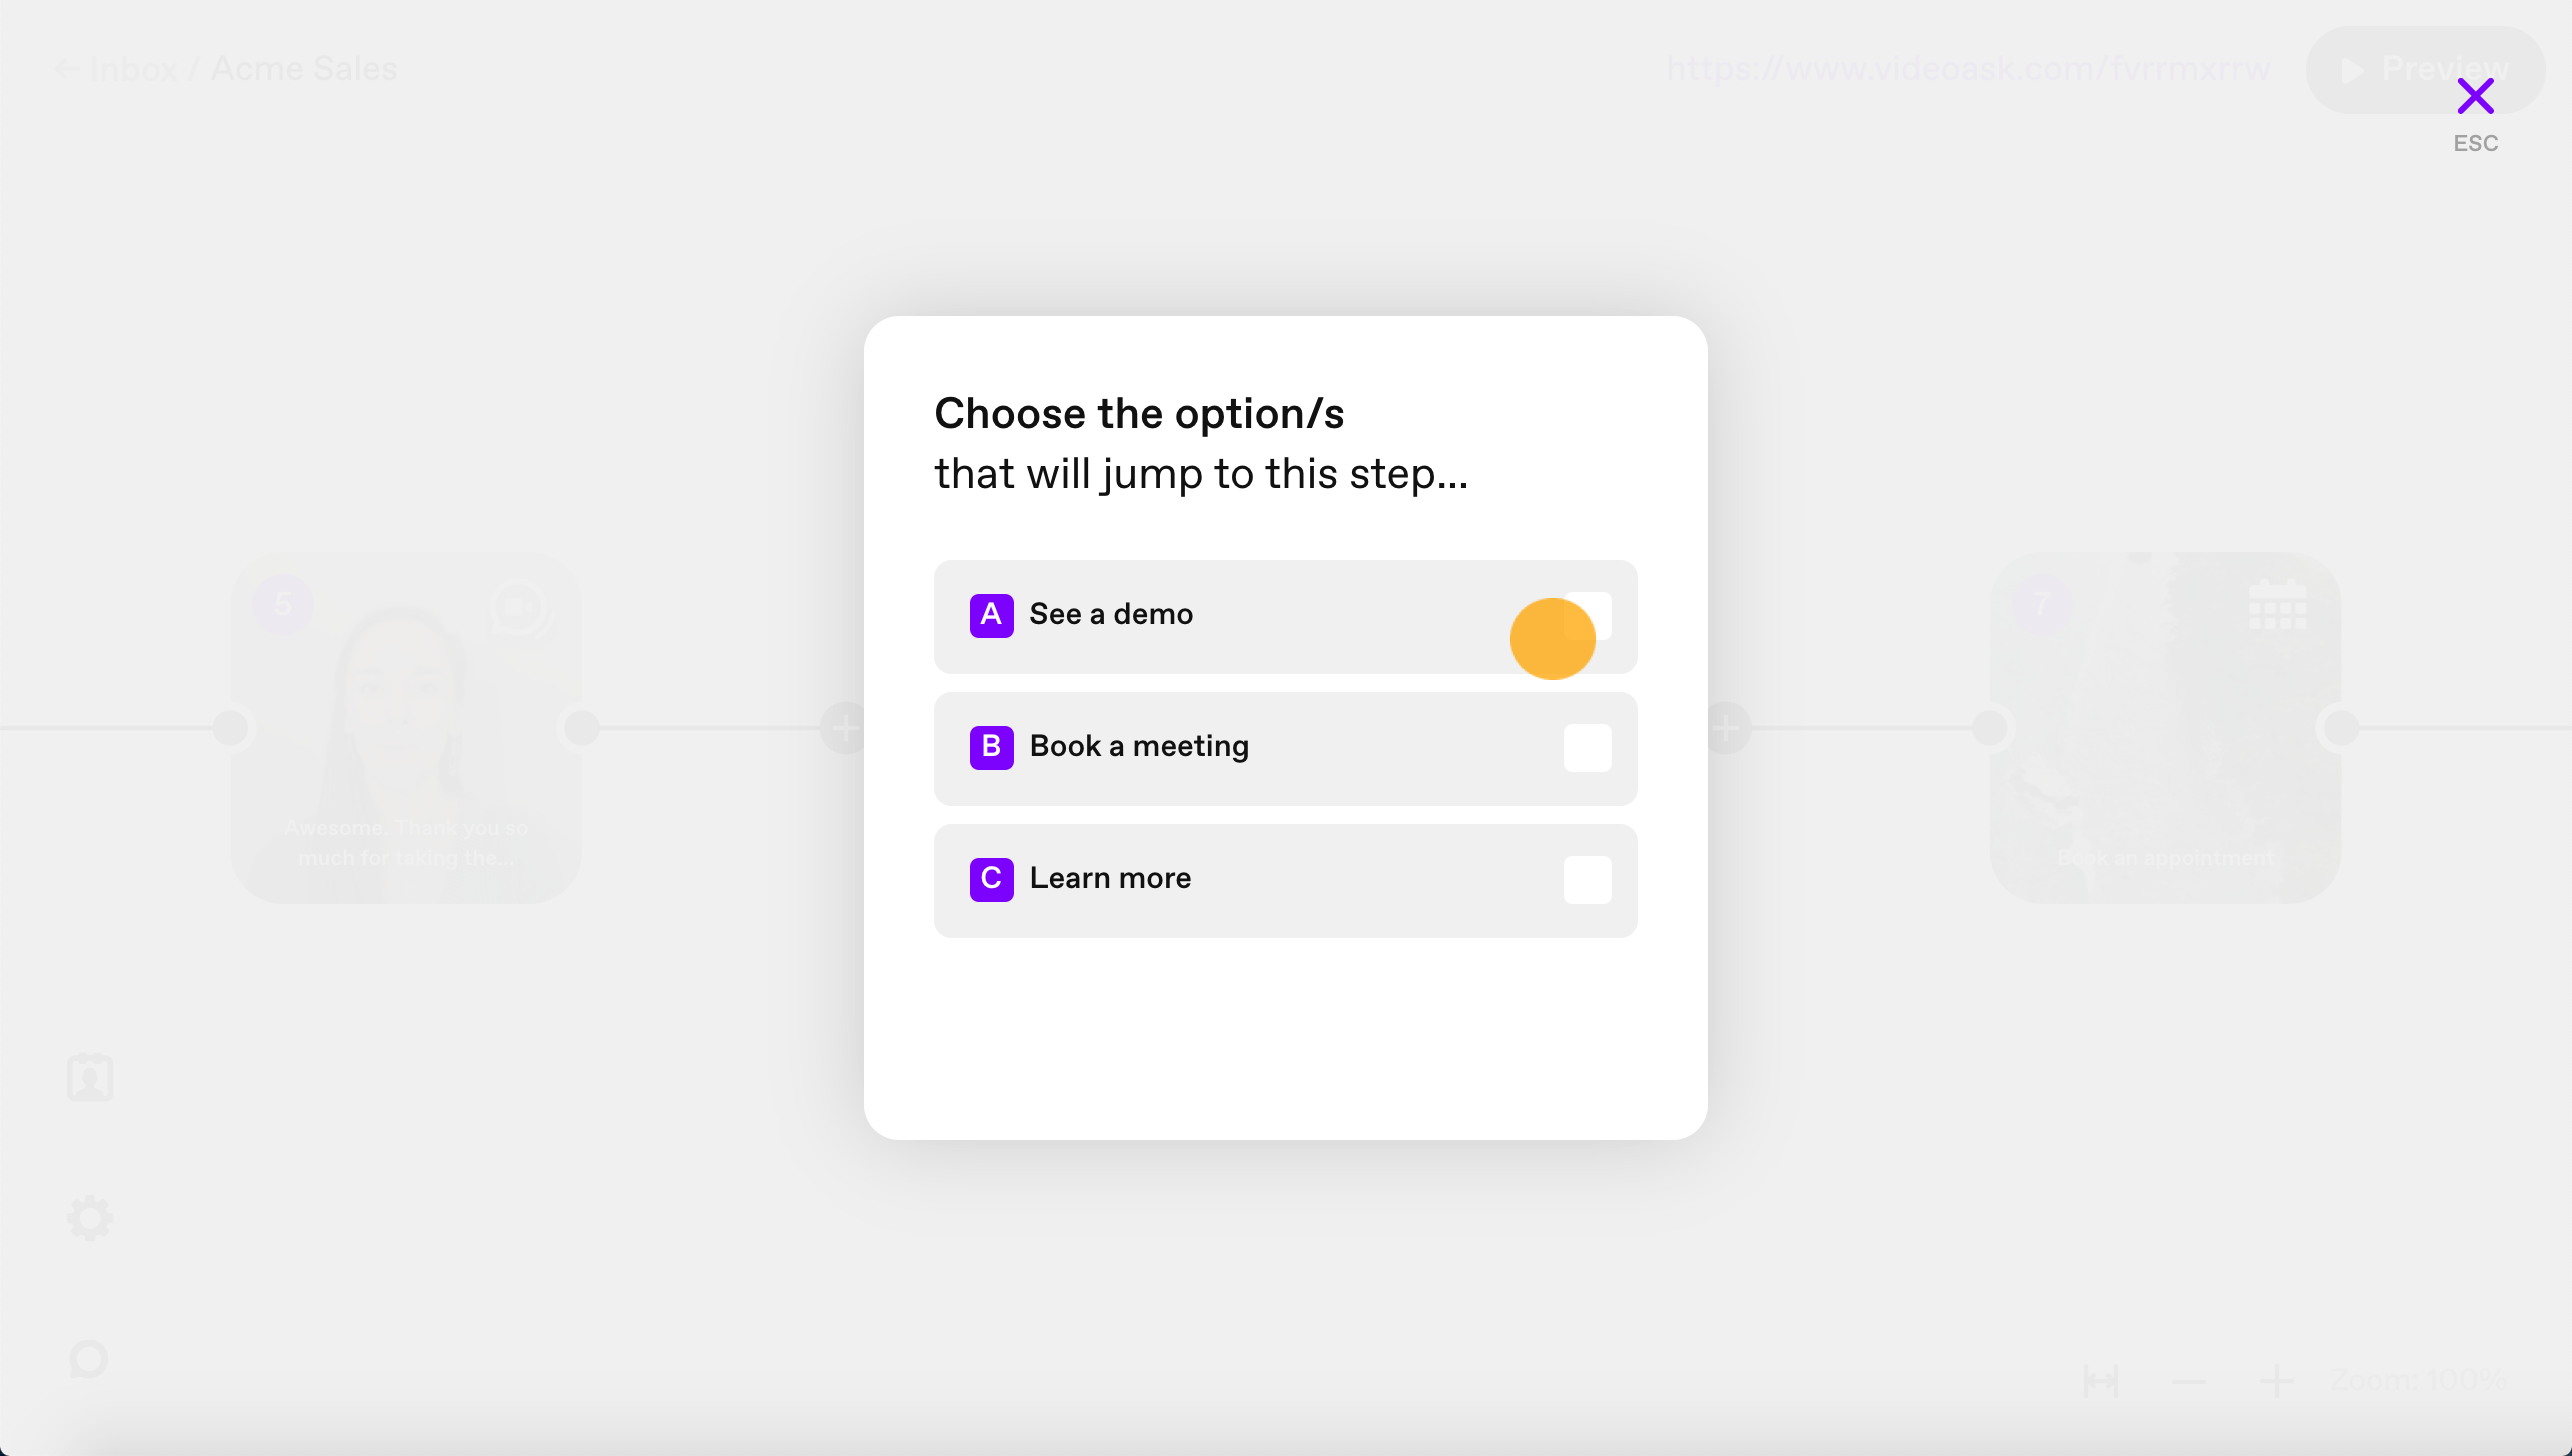Select the purple C option badge

[x=991, y=879]
